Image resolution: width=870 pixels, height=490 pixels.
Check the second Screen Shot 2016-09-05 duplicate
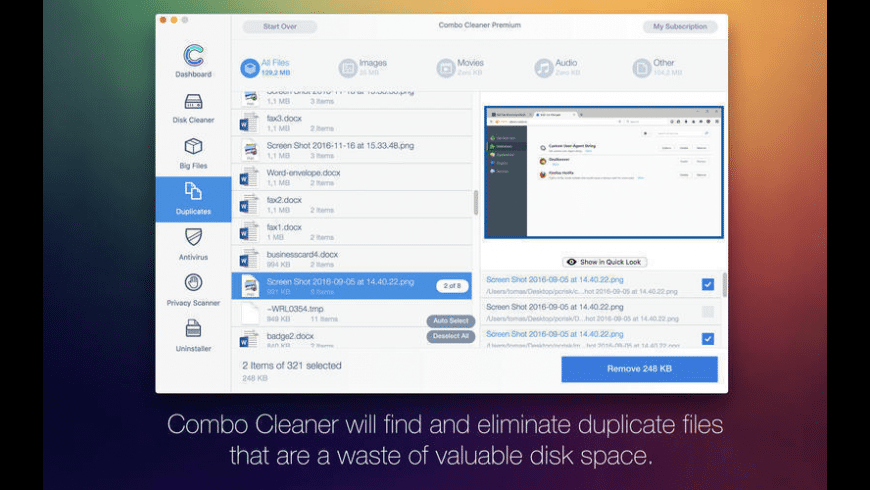(x=707, y=311)
